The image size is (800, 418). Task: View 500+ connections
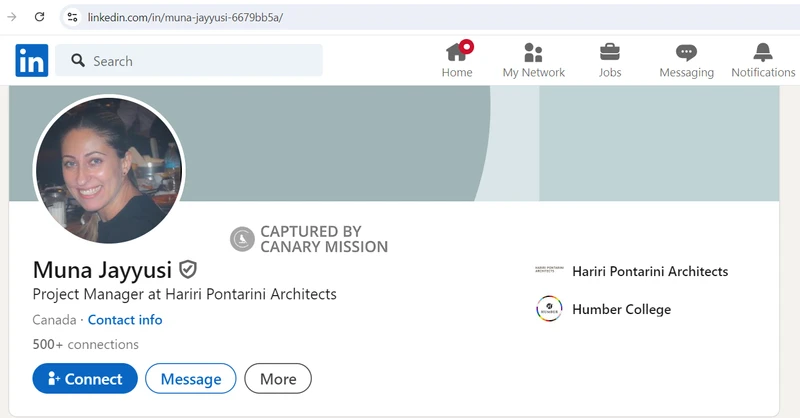pyautogui.click(x=86, y=345)
